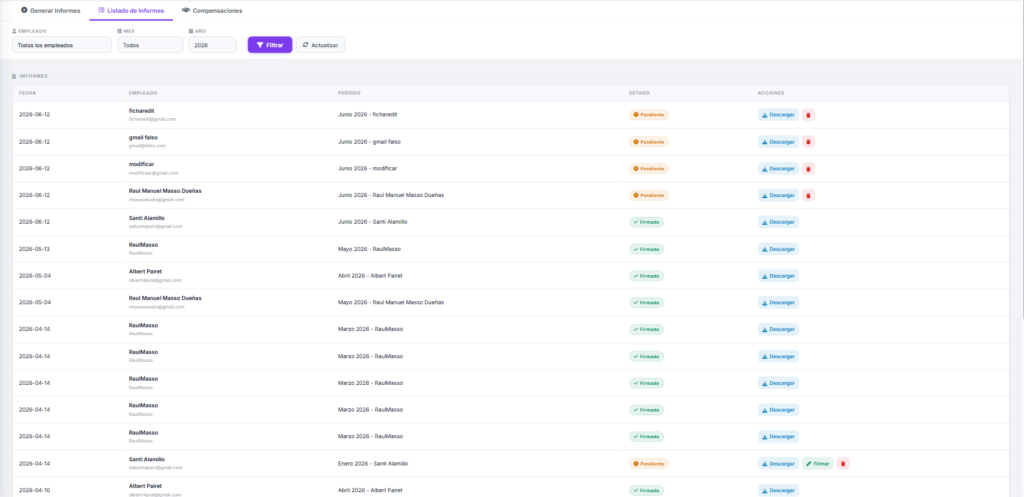Download the modificar report
The width and height of the screenshot is (1024, 497).
click(778, 168)
